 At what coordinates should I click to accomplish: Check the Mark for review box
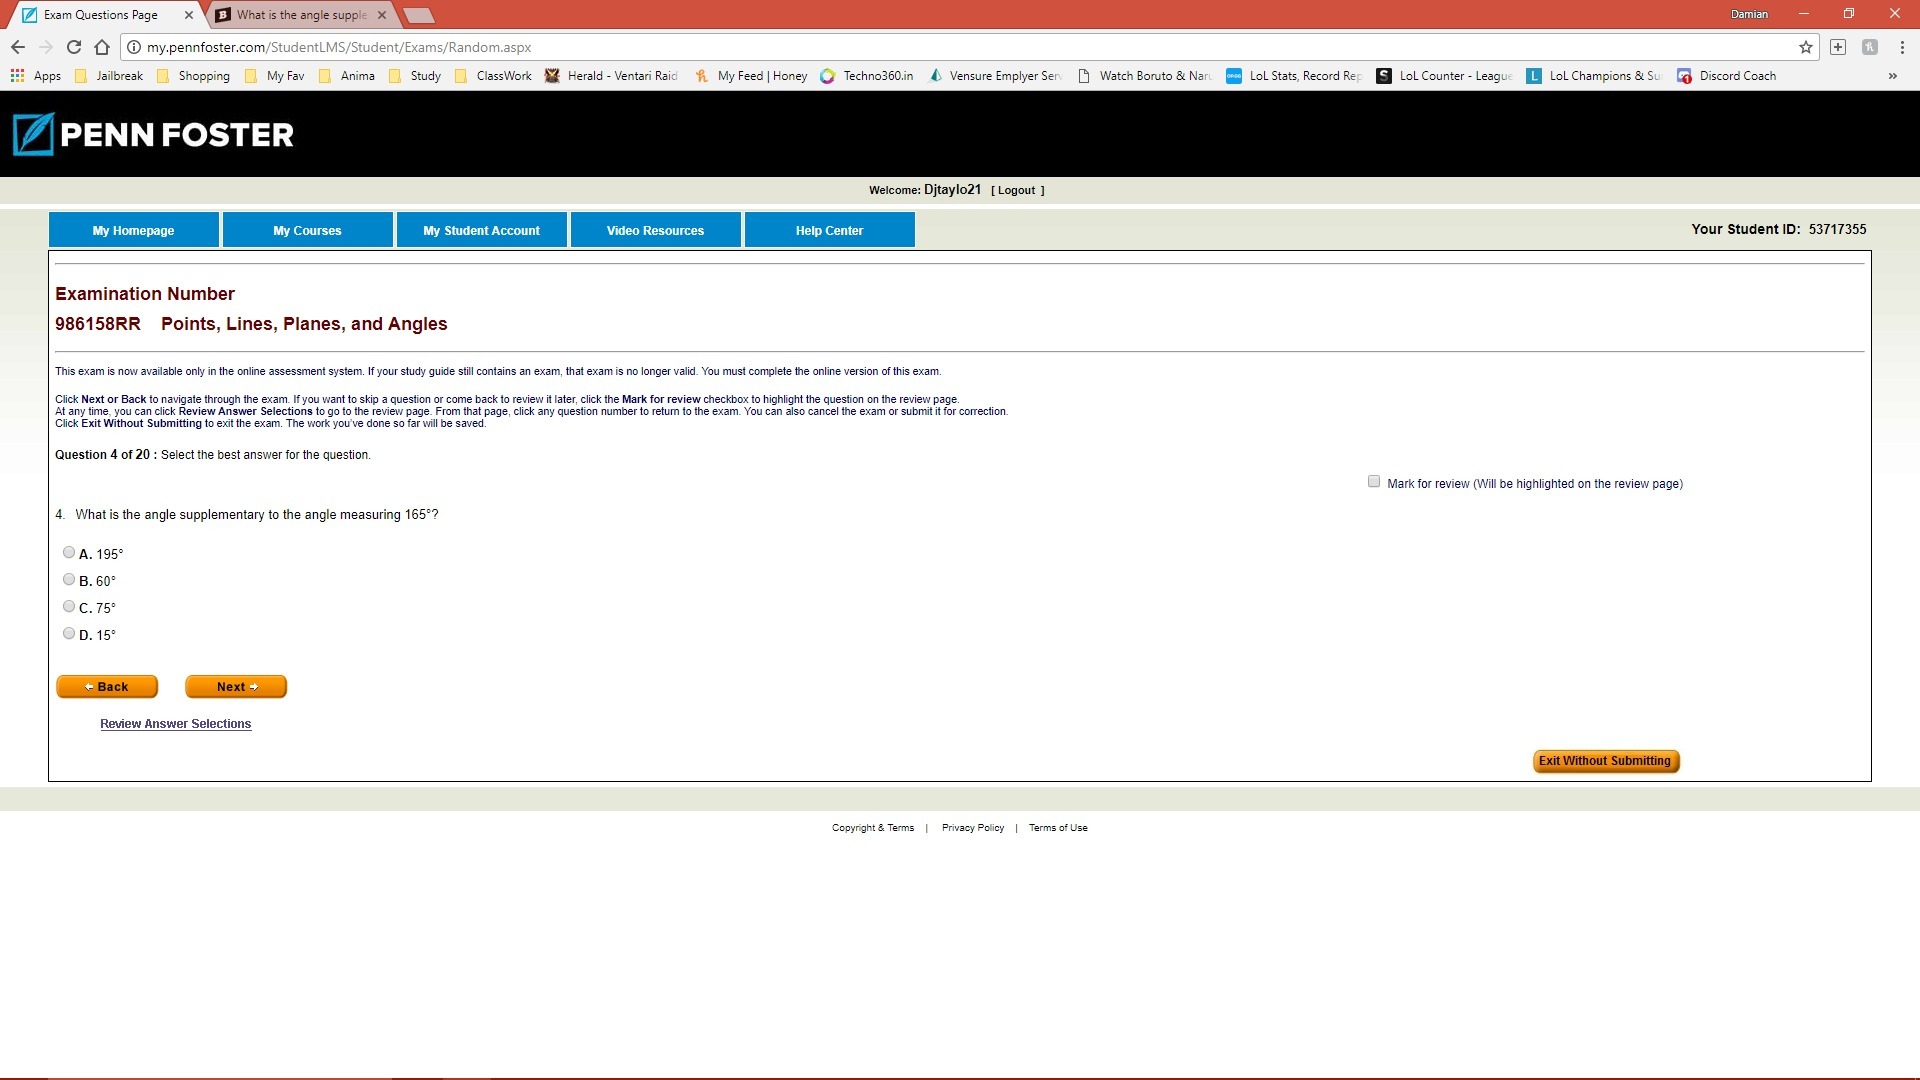point(1374,482)
